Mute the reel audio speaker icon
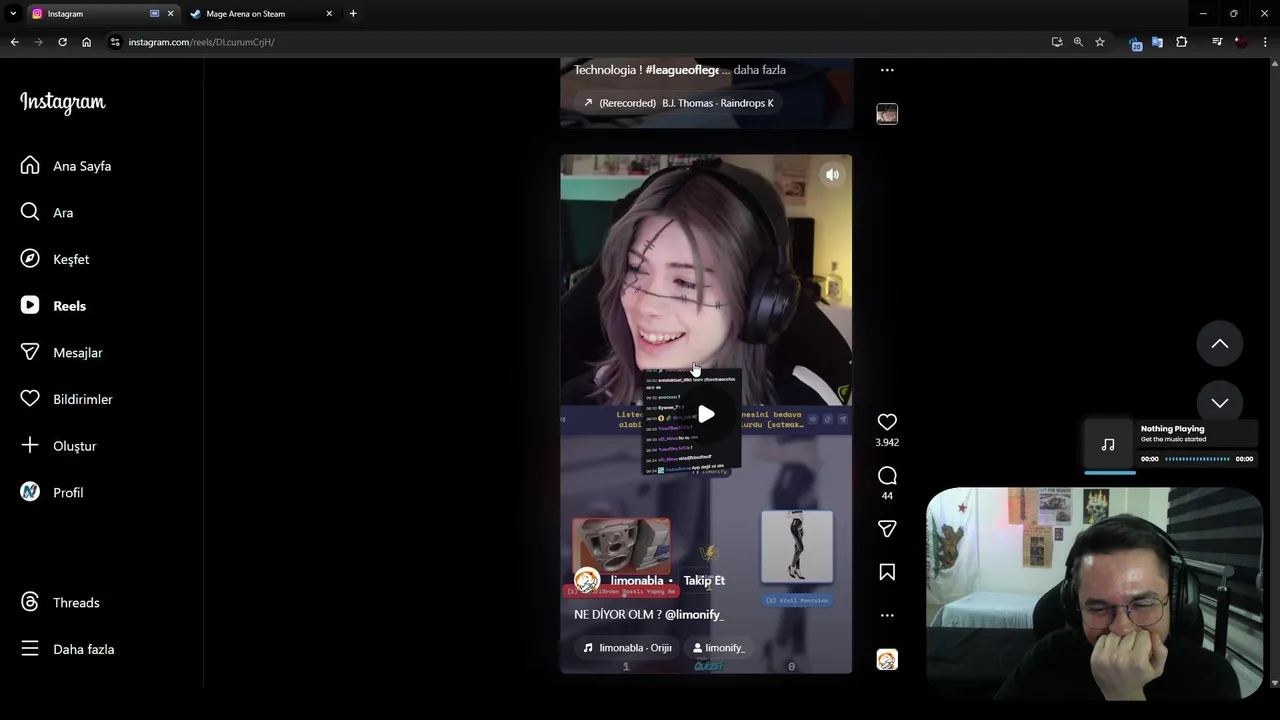 coord(832,175)
